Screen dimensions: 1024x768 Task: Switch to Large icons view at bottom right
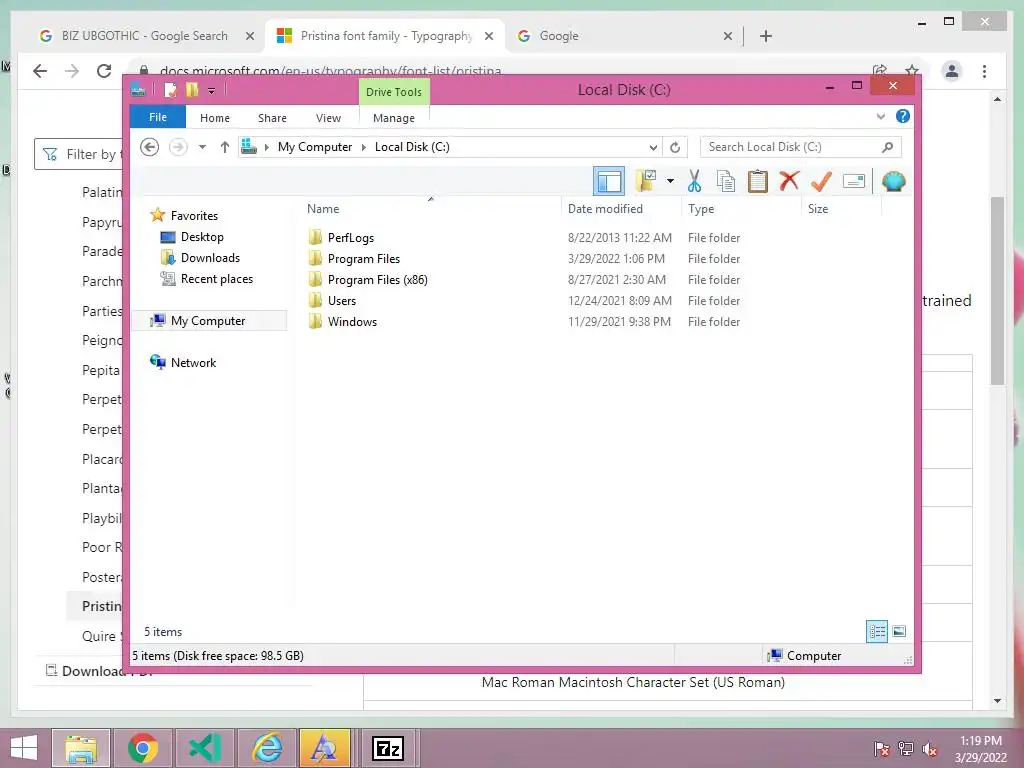(x=899, y=631)
